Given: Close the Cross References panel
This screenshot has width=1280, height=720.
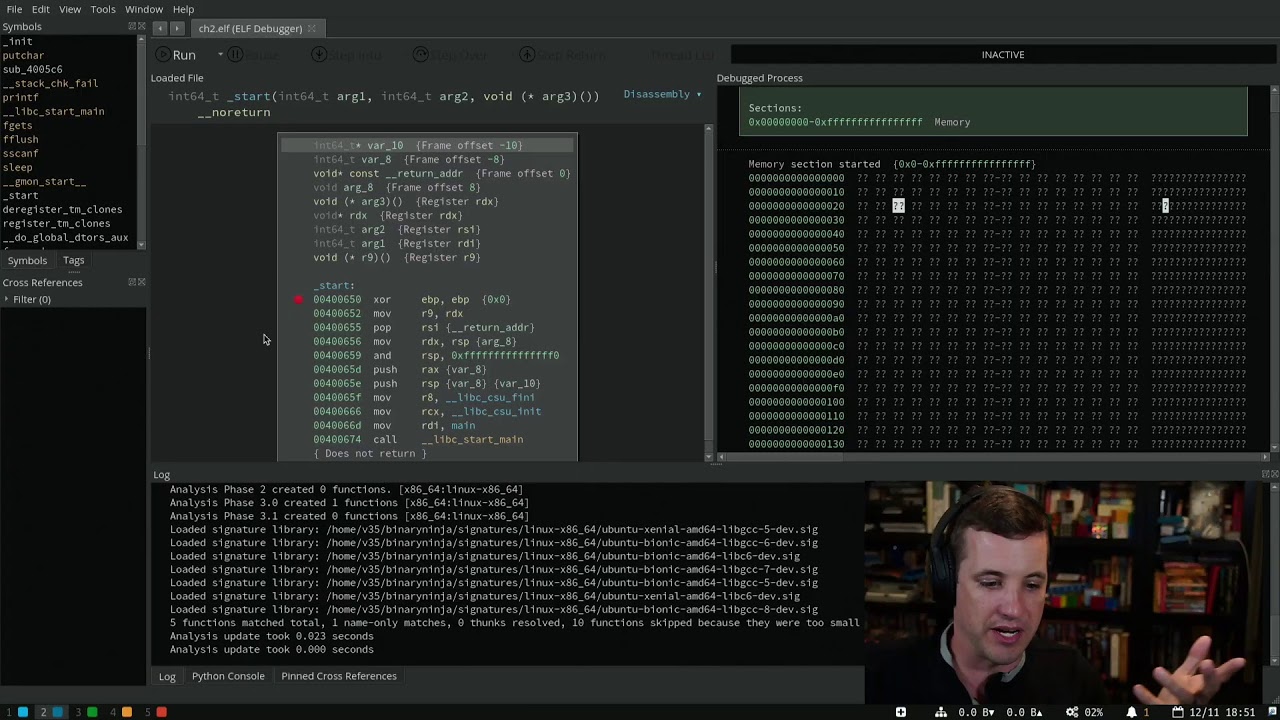Looking at the screenshot, I should tap(141, 282).
